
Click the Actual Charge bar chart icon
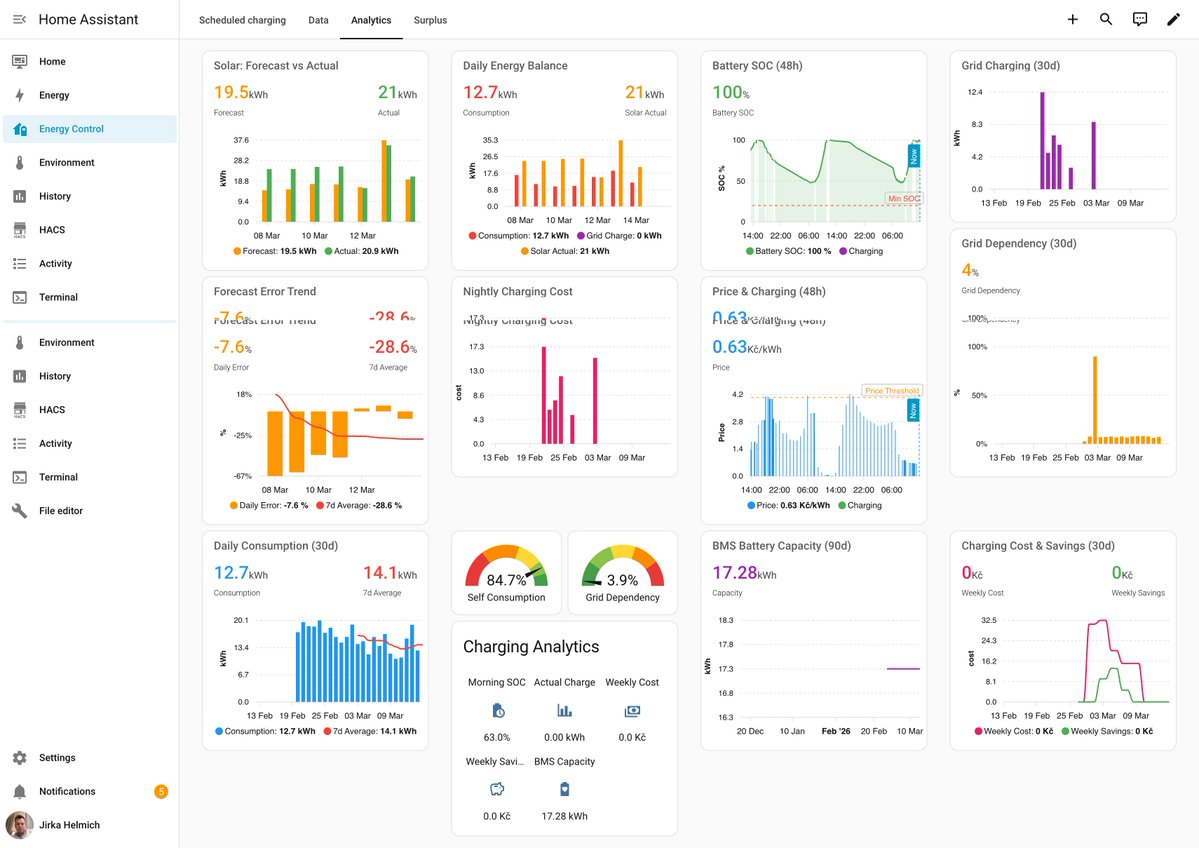pos(564,710)
